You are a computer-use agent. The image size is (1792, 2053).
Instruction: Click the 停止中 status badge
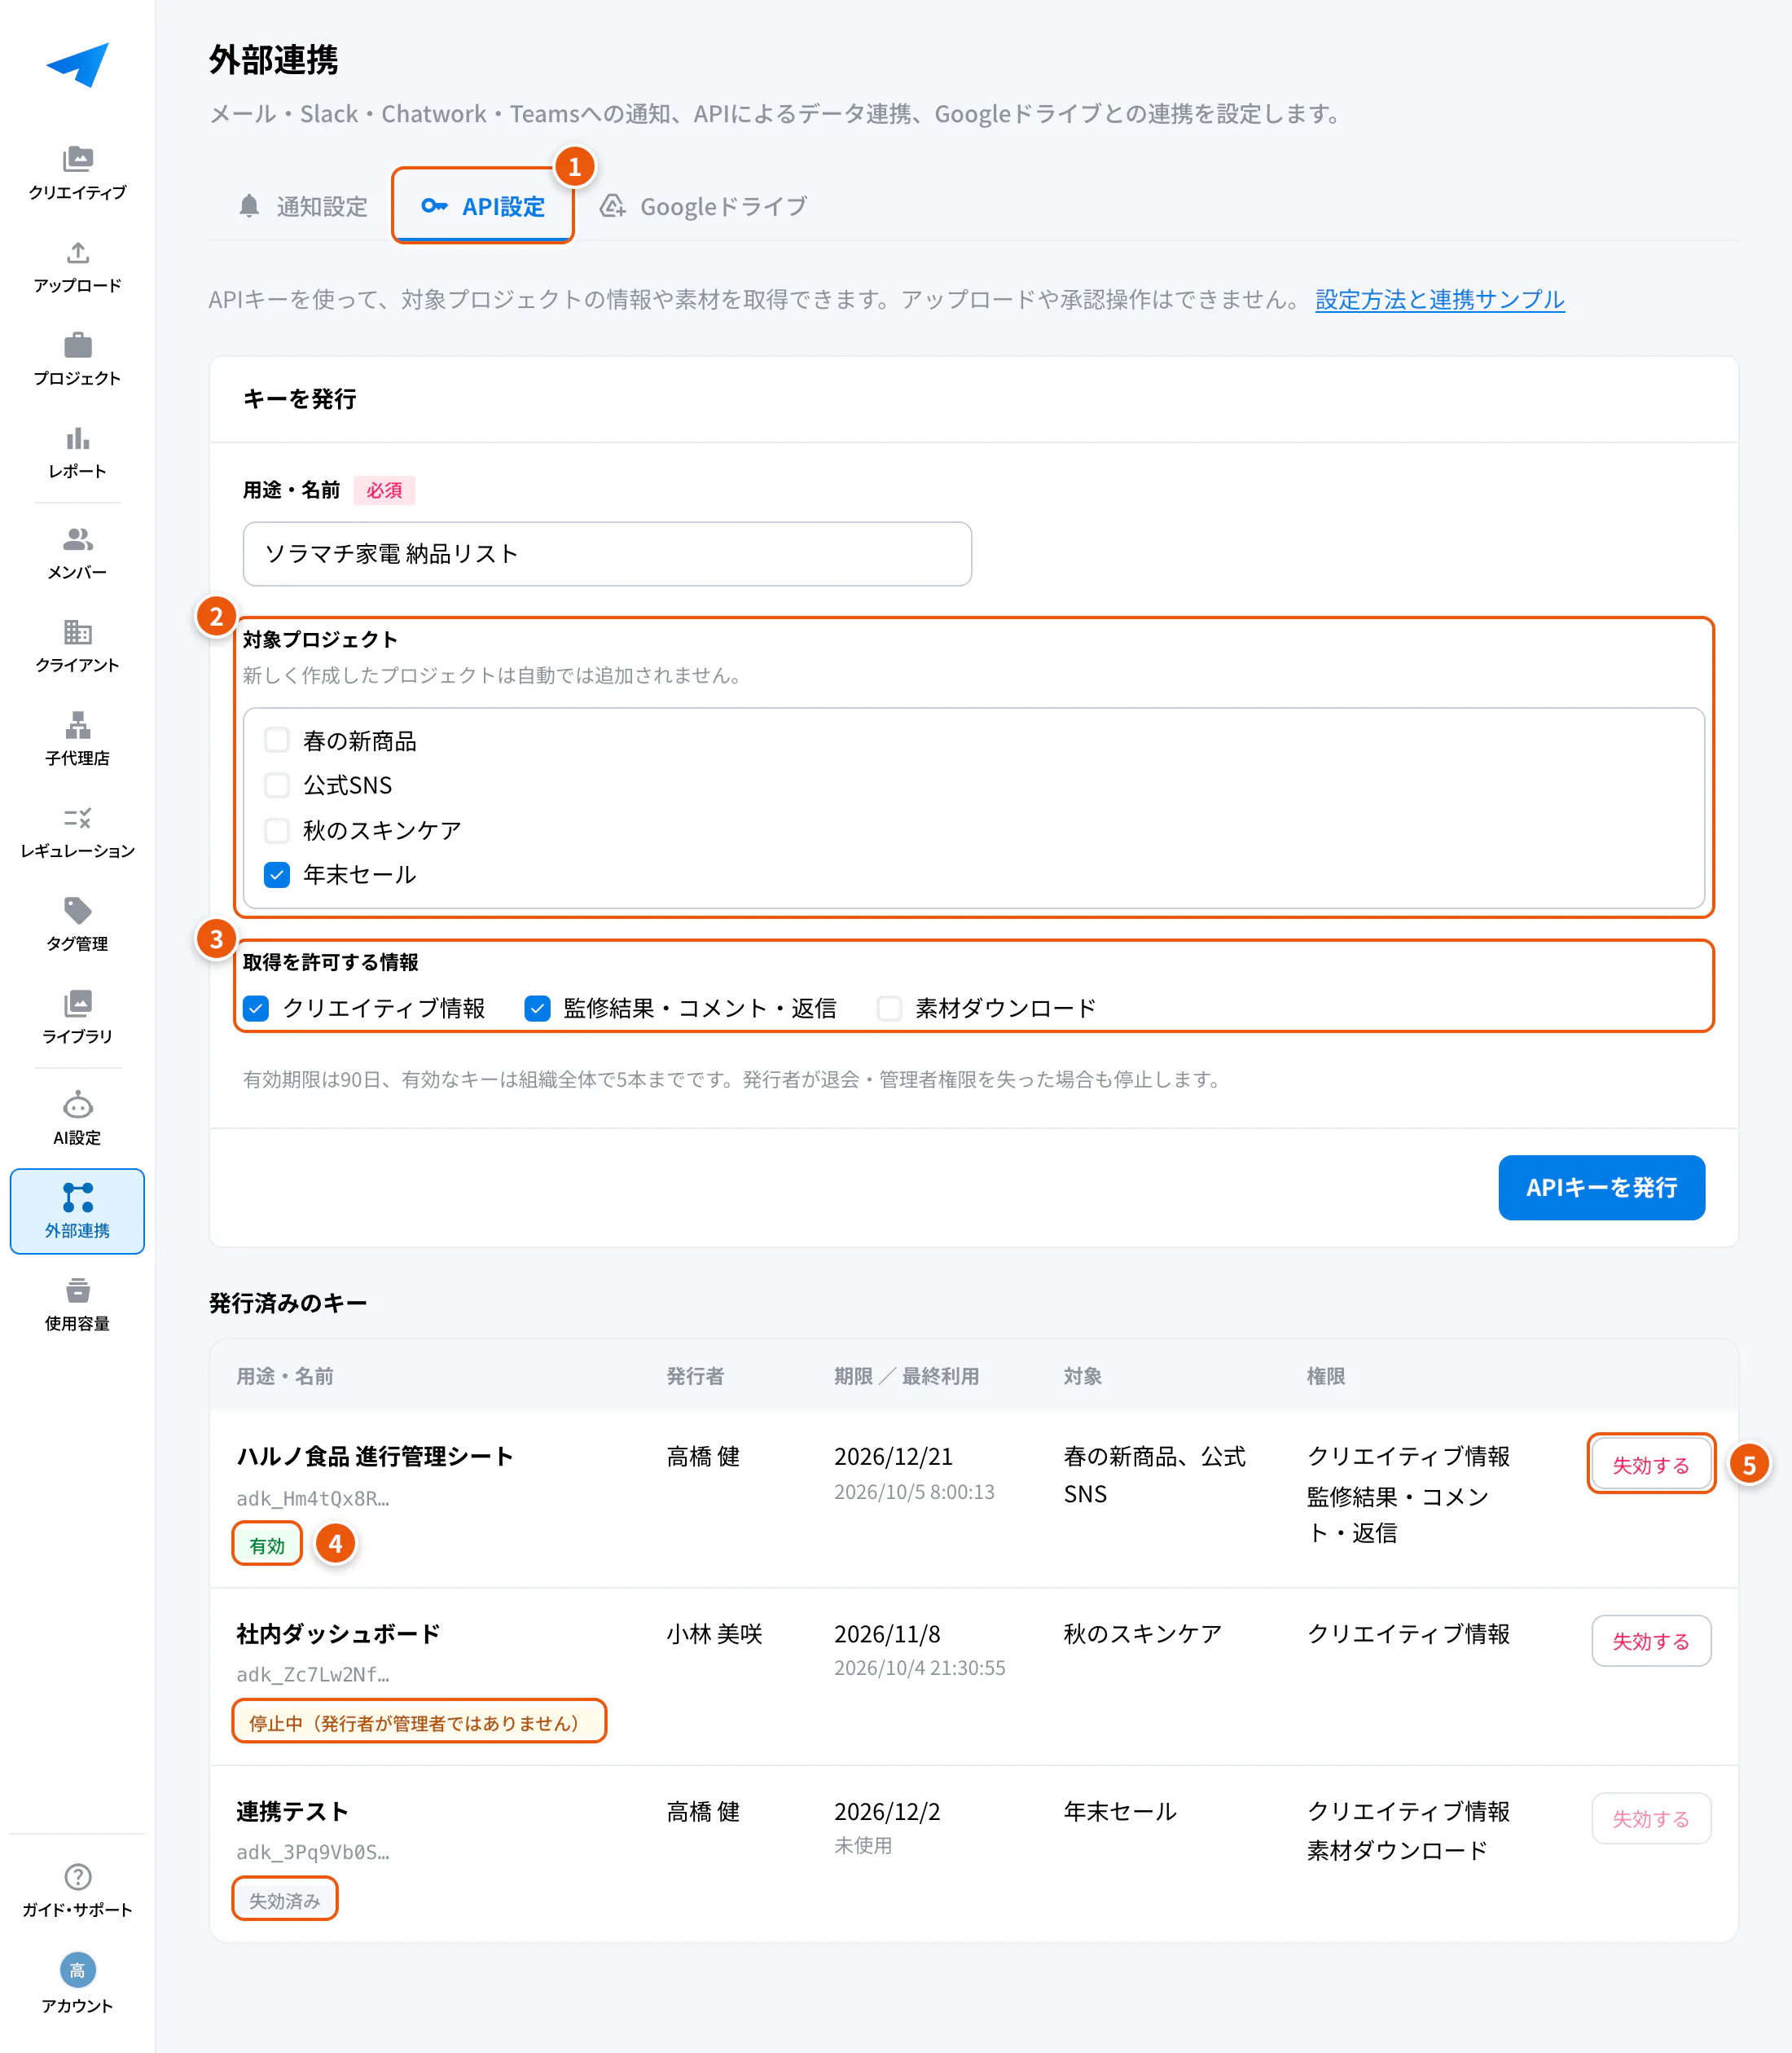(419, 1722)
